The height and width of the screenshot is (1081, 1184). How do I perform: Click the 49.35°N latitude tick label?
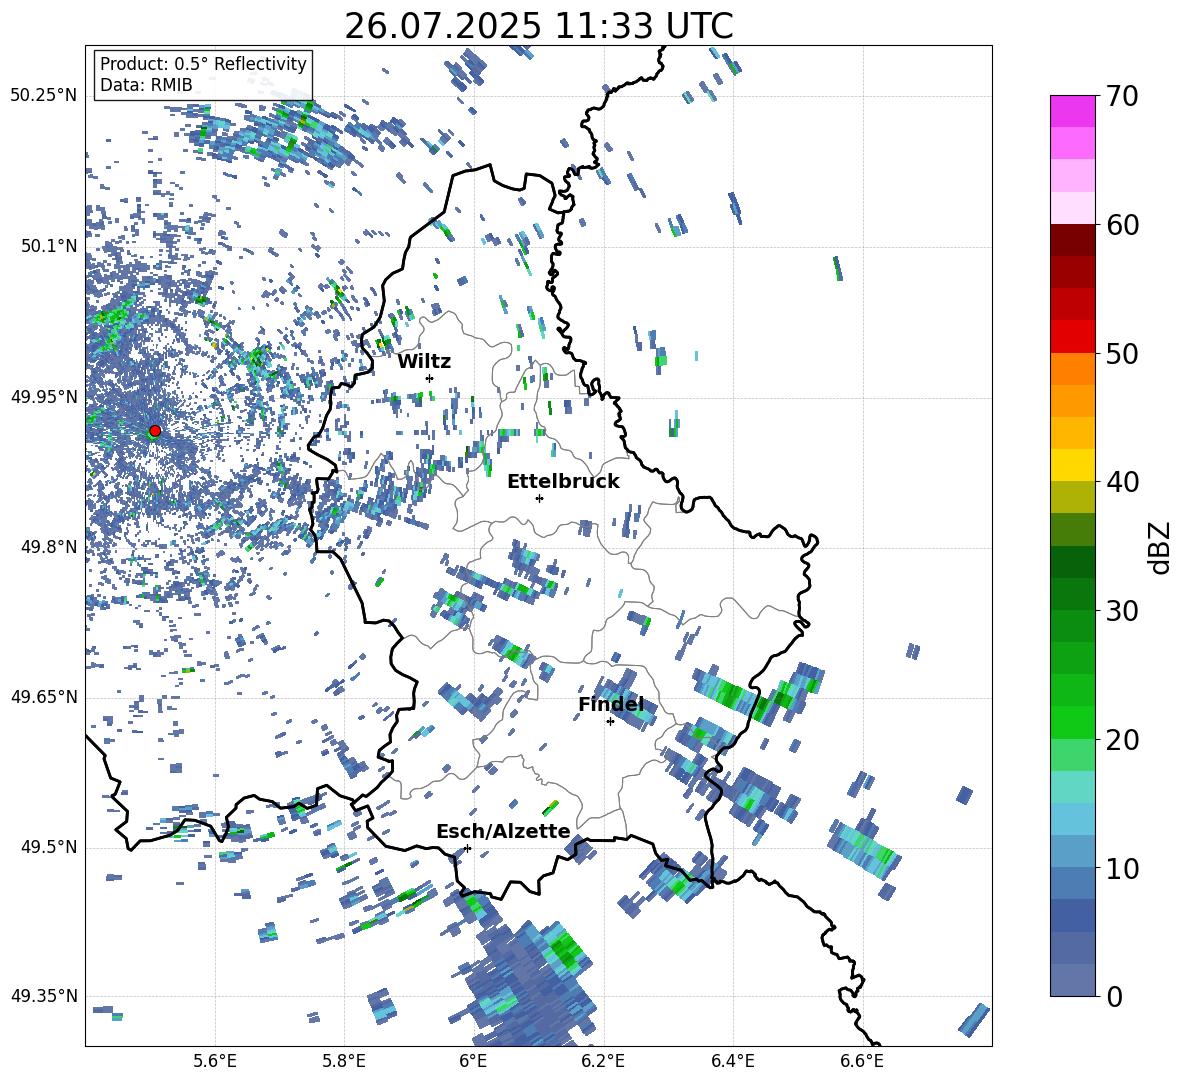[x=44, y=996]
